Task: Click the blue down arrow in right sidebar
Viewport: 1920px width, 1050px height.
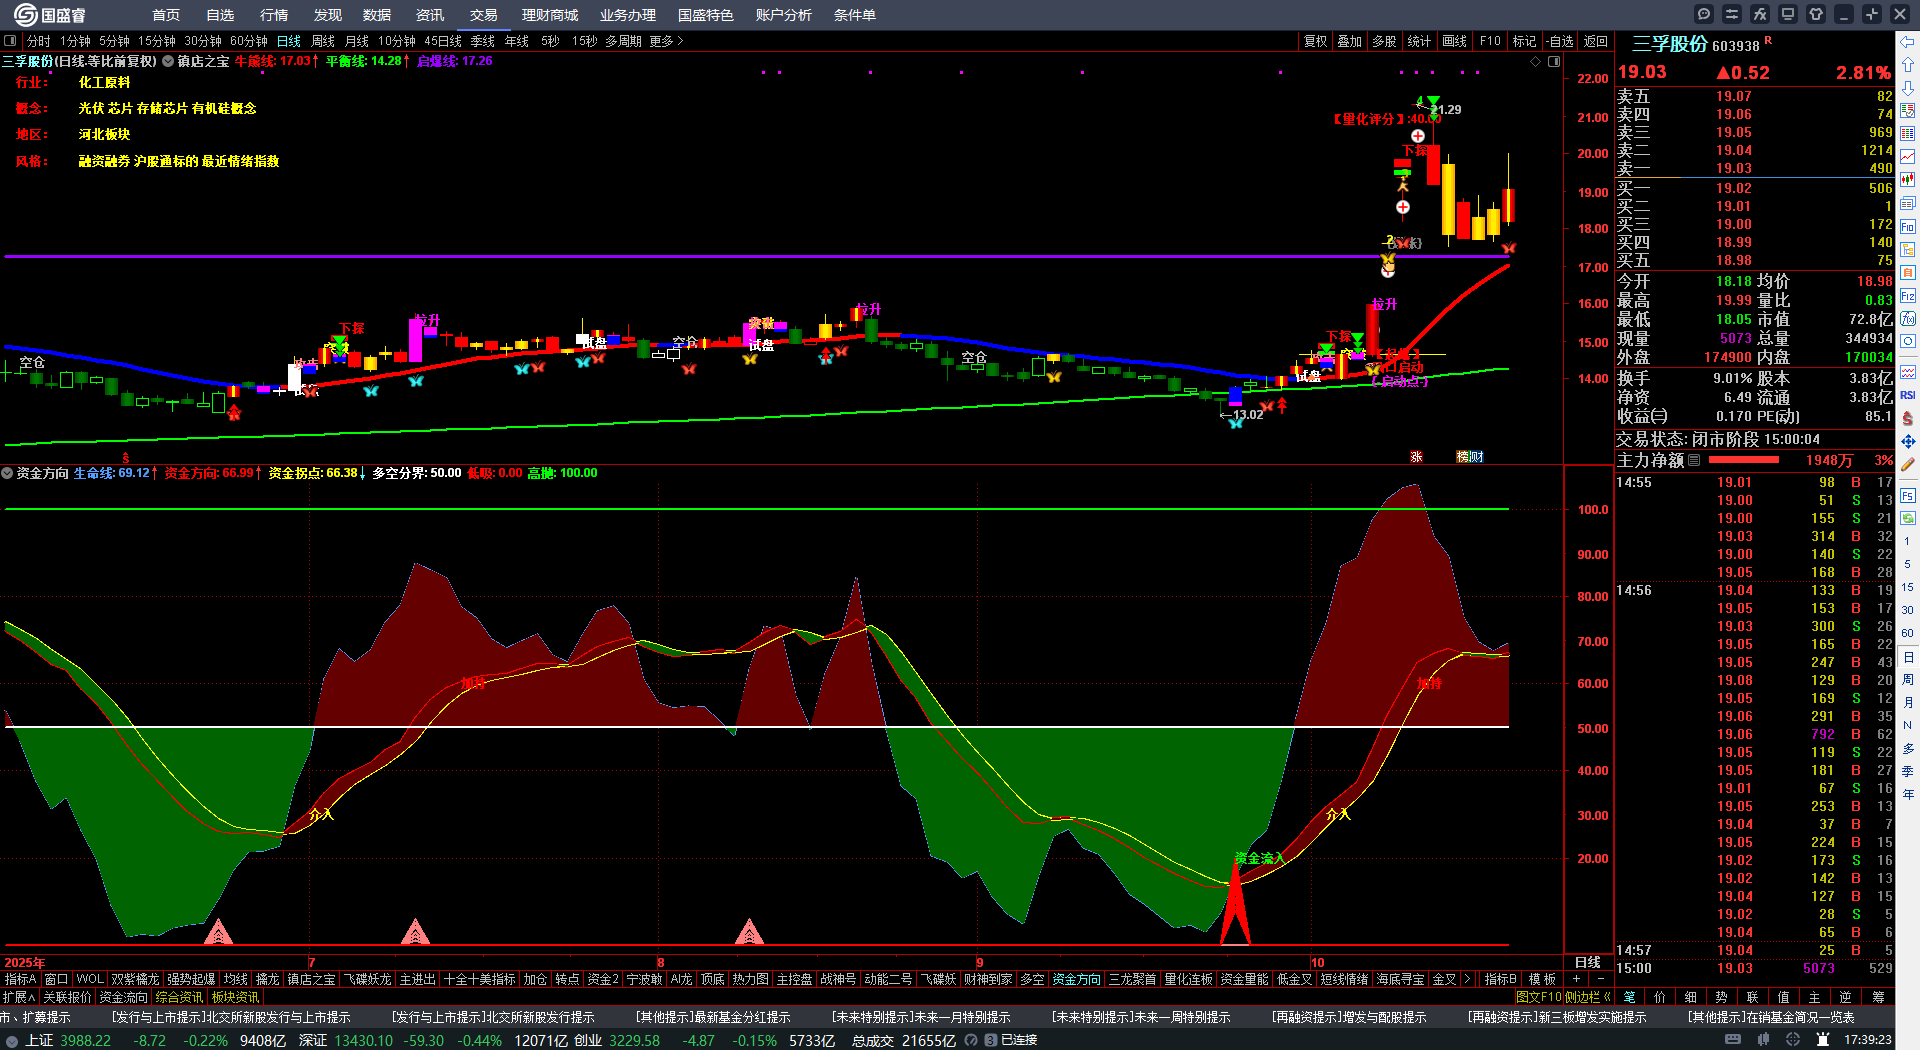Action: click(x=1908, y=87)
